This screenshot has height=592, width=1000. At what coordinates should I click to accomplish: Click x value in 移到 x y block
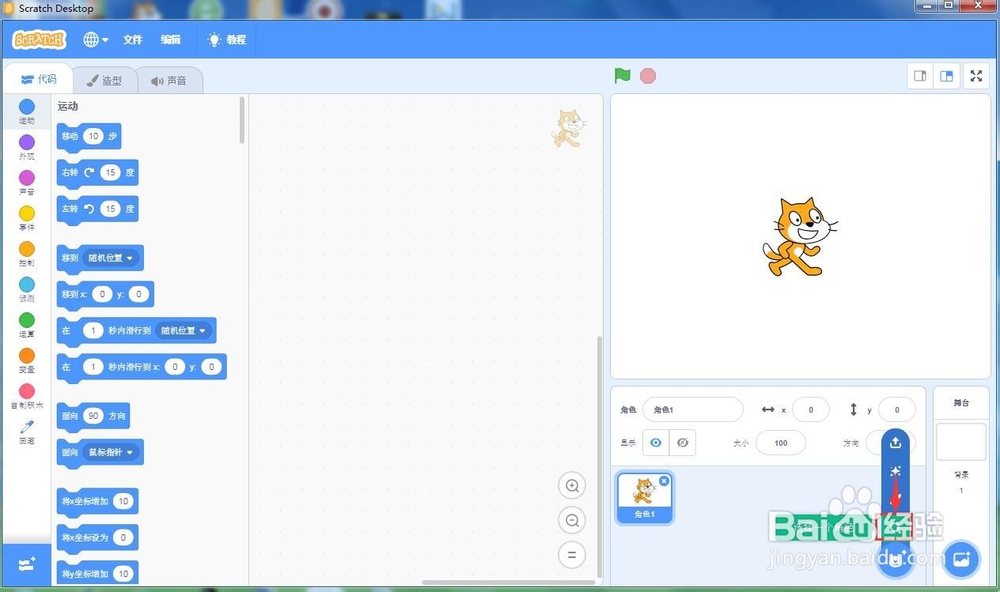pyautogui.click(x=102, y=294)
